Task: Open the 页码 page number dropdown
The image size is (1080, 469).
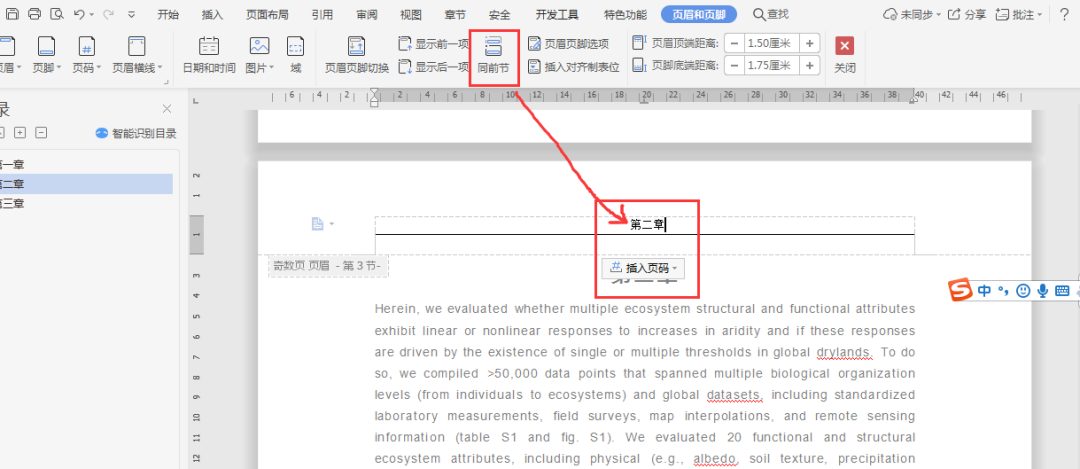Action: coord(87,54)
